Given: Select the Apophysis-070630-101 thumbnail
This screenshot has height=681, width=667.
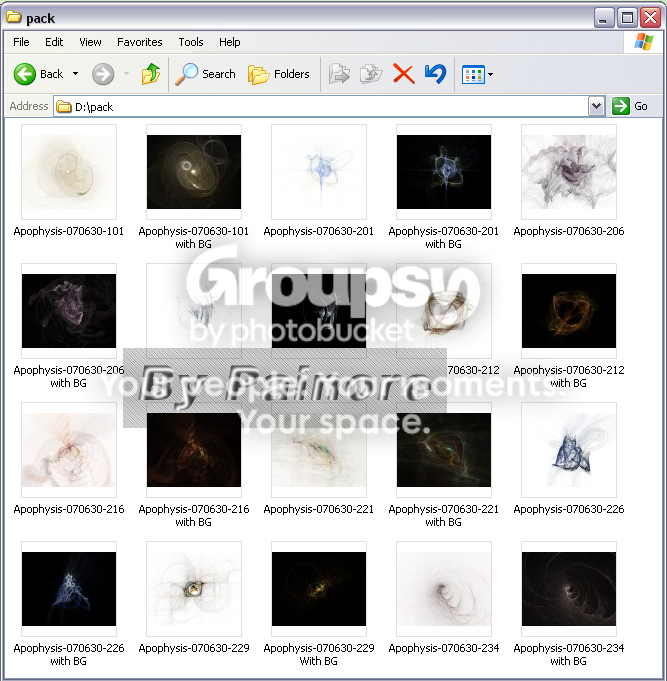Looking at the screenshot, I should [x=69, y=172].
